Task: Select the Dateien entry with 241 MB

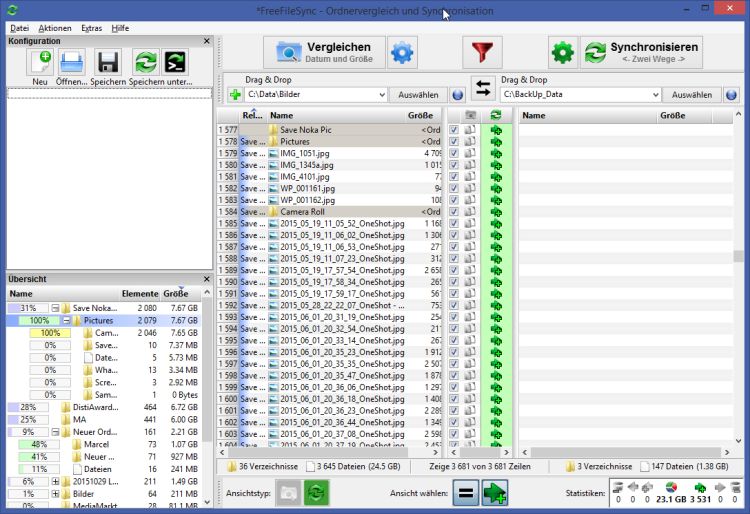Action: click(x=104, y=469)
